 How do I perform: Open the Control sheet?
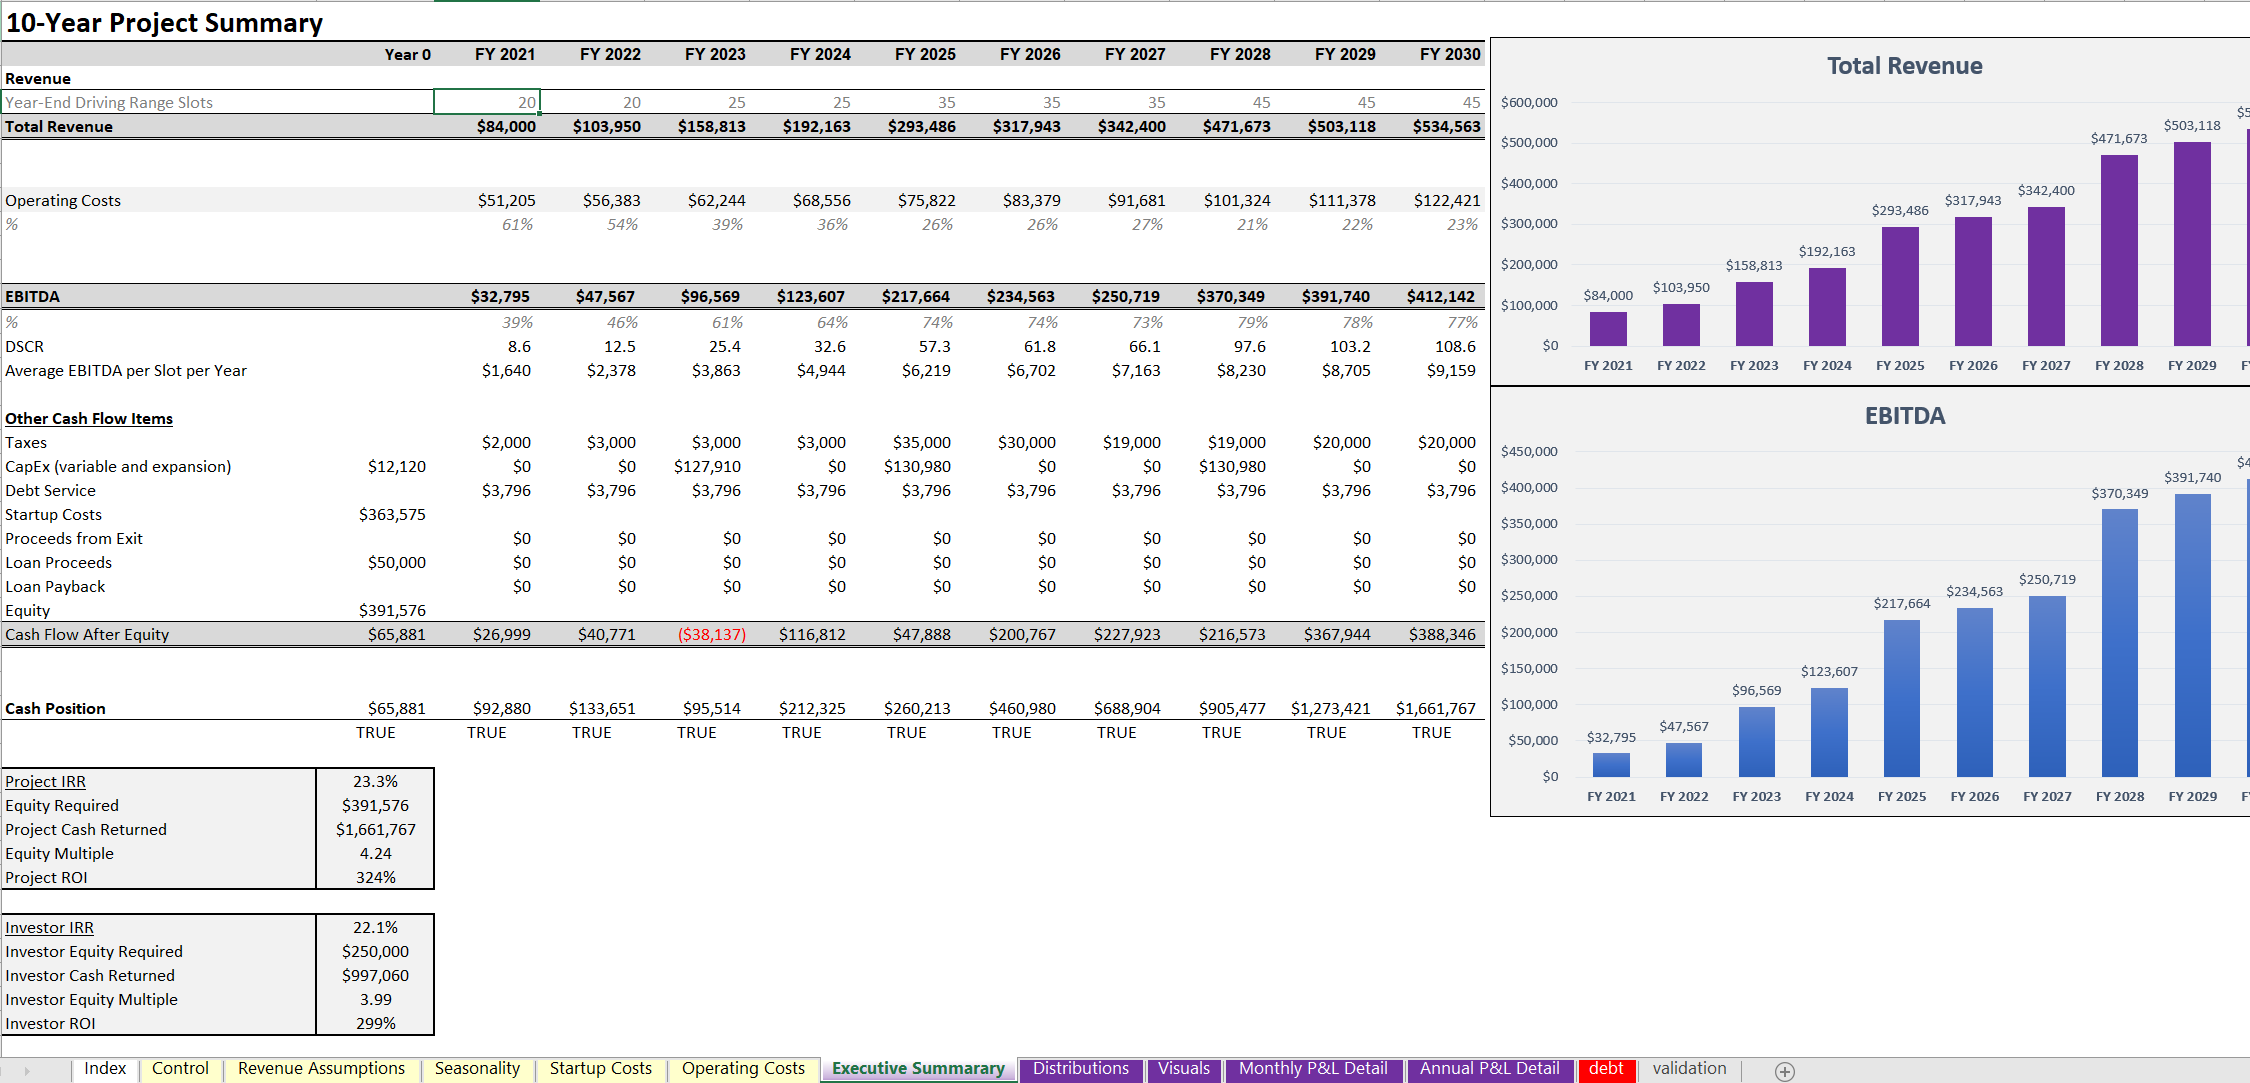(x=180, y=1068)
